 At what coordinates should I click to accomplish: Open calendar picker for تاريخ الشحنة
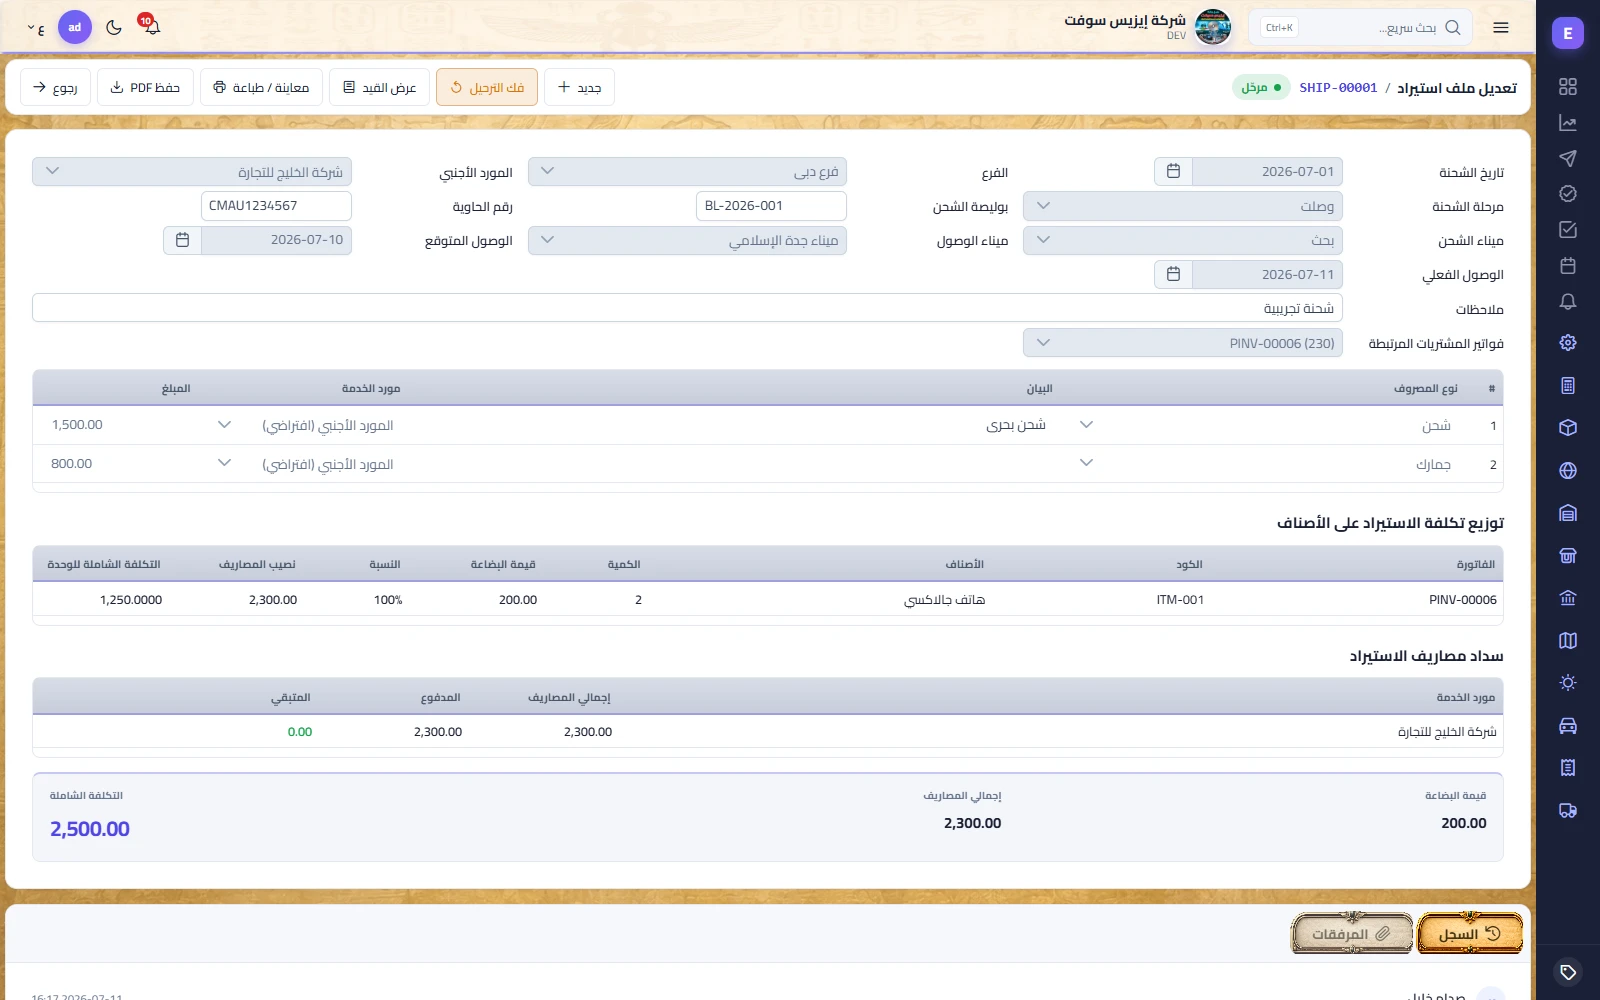tap(1173, 171)
